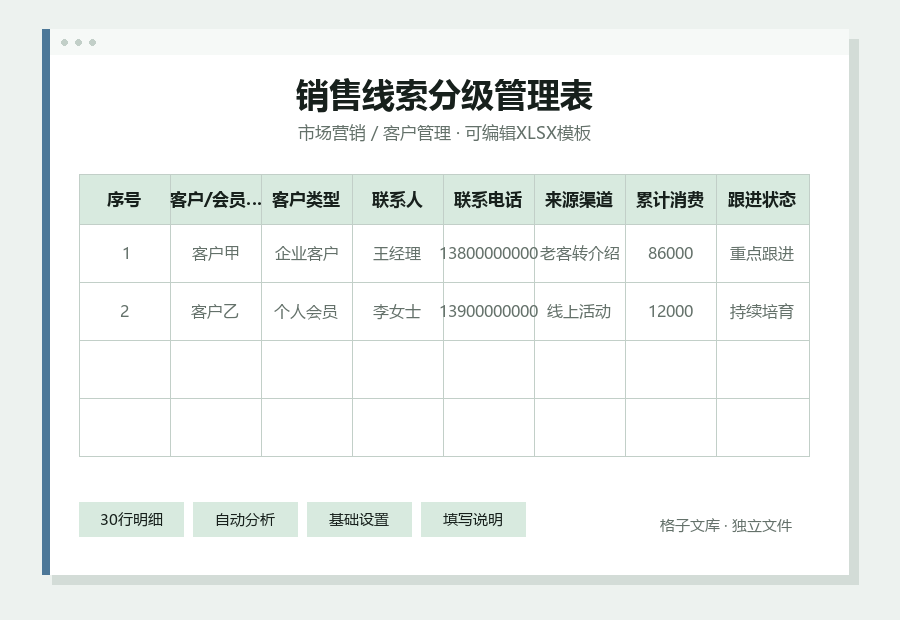The width and height of the screenshot is (900, 620).
Task: Switch to the 自动分析 tab
Action: [245, 520]
